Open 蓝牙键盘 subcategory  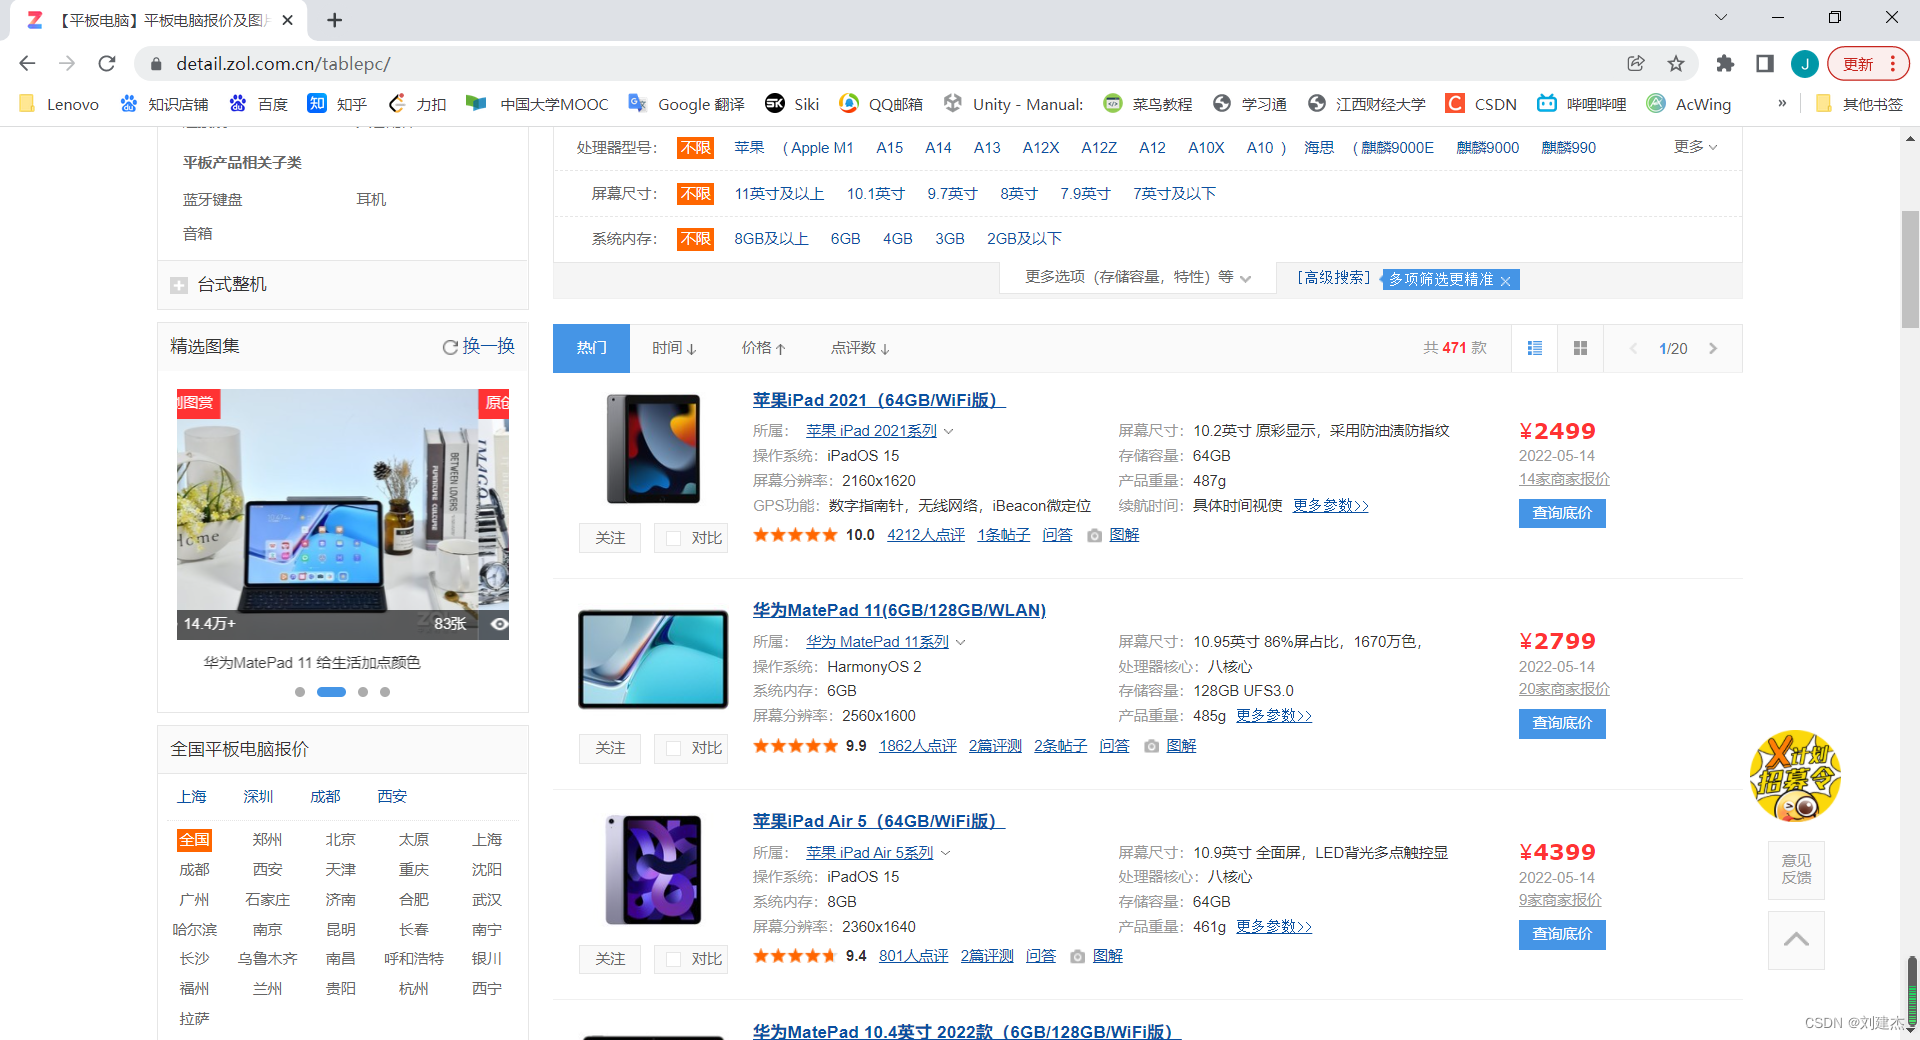coord(213,200)
